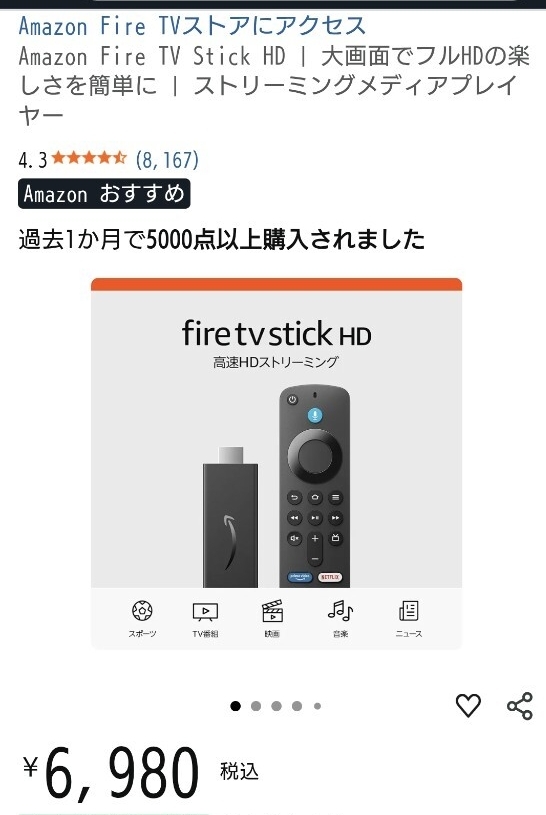
Task: Tap the heart wishlist icon
Action: (468, 705)
